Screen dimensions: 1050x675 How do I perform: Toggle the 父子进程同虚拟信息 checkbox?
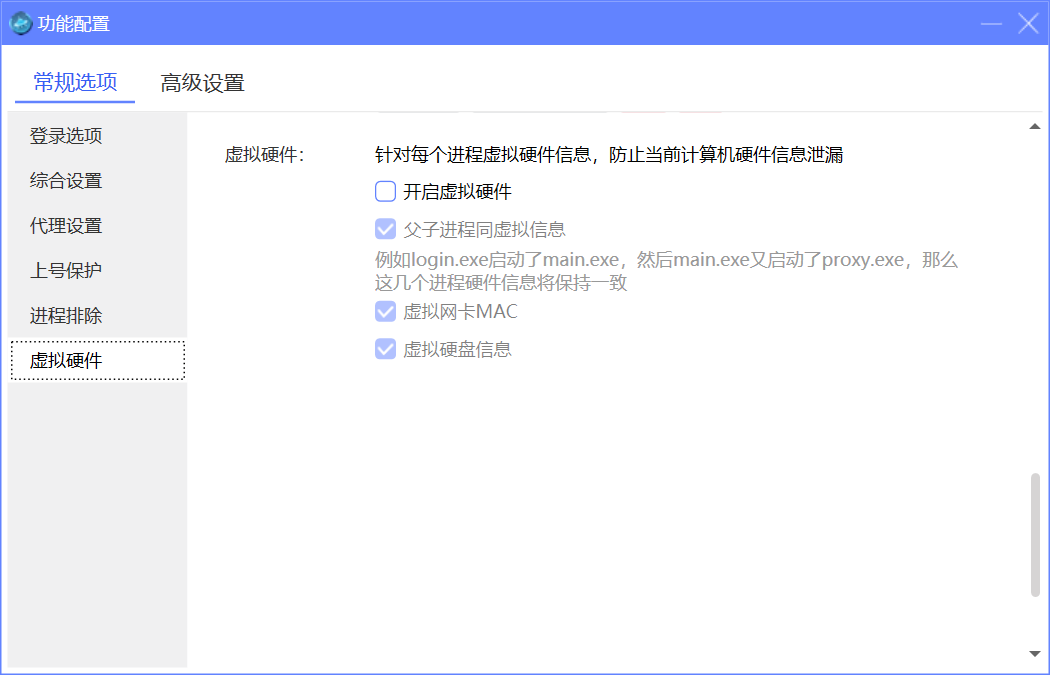[x=386, y=230]
